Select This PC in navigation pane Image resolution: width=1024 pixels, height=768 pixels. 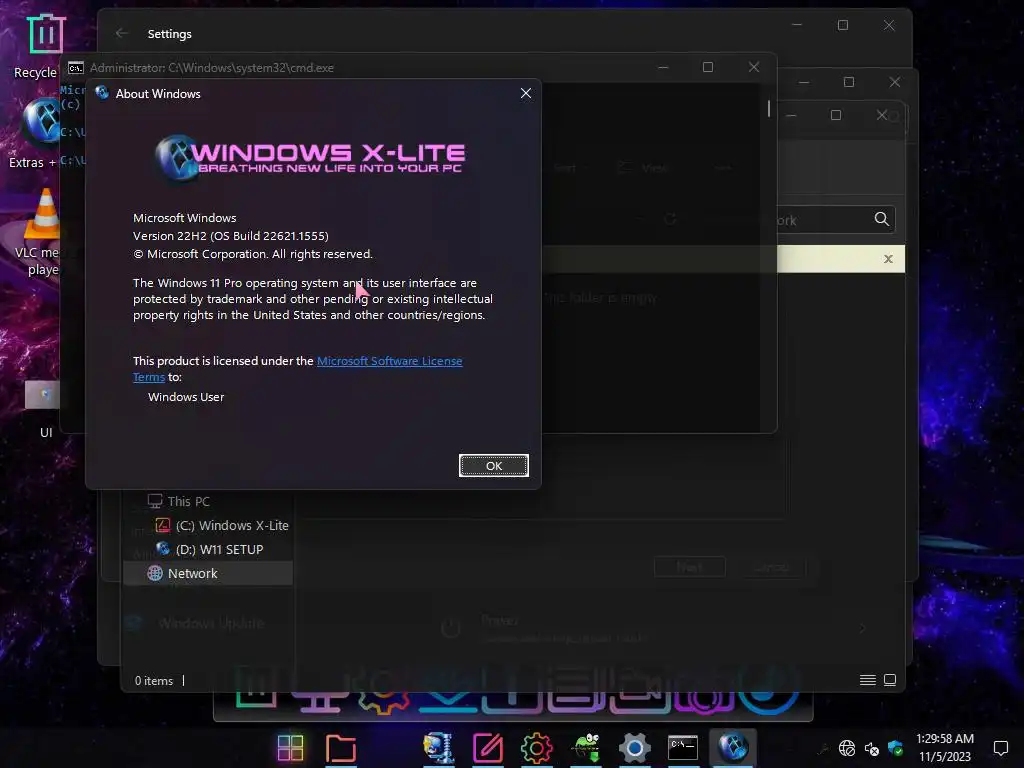tap(178, 502)
